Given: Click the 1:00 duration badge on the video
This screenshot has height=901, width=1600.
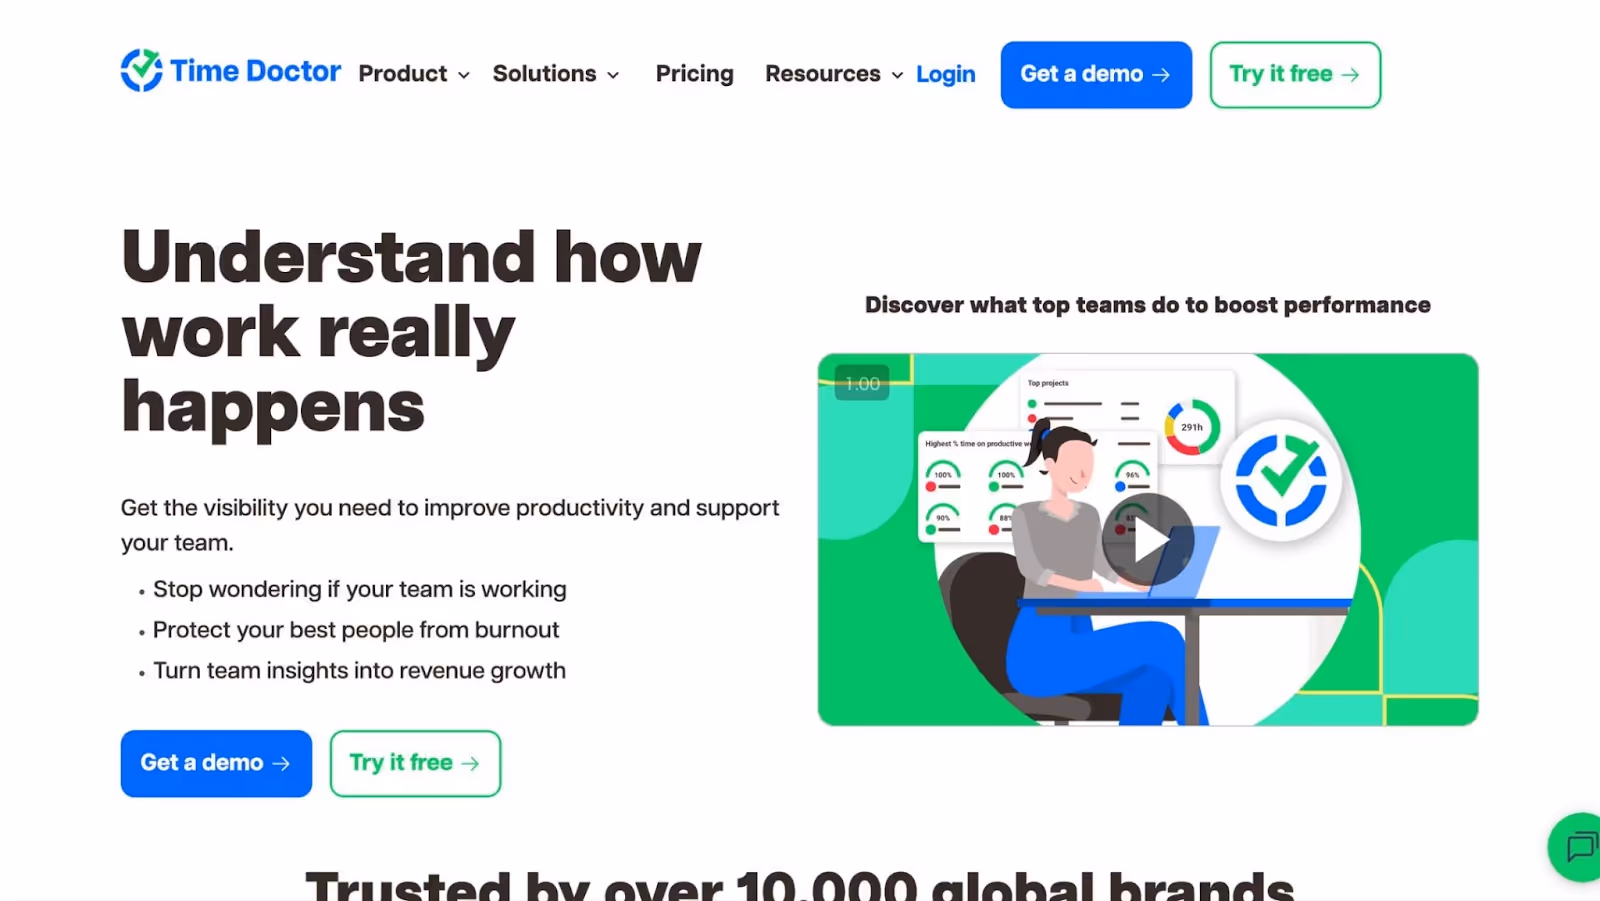Looking at the screenshot, I should pyautogui.click(x=862, y=383).
